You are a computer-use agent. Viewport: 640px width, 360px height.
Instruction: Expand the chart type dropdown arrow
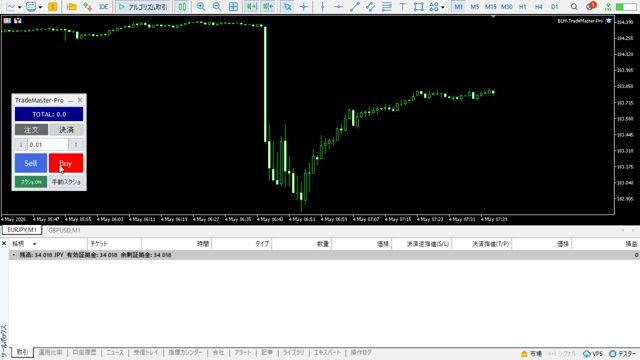20,7
